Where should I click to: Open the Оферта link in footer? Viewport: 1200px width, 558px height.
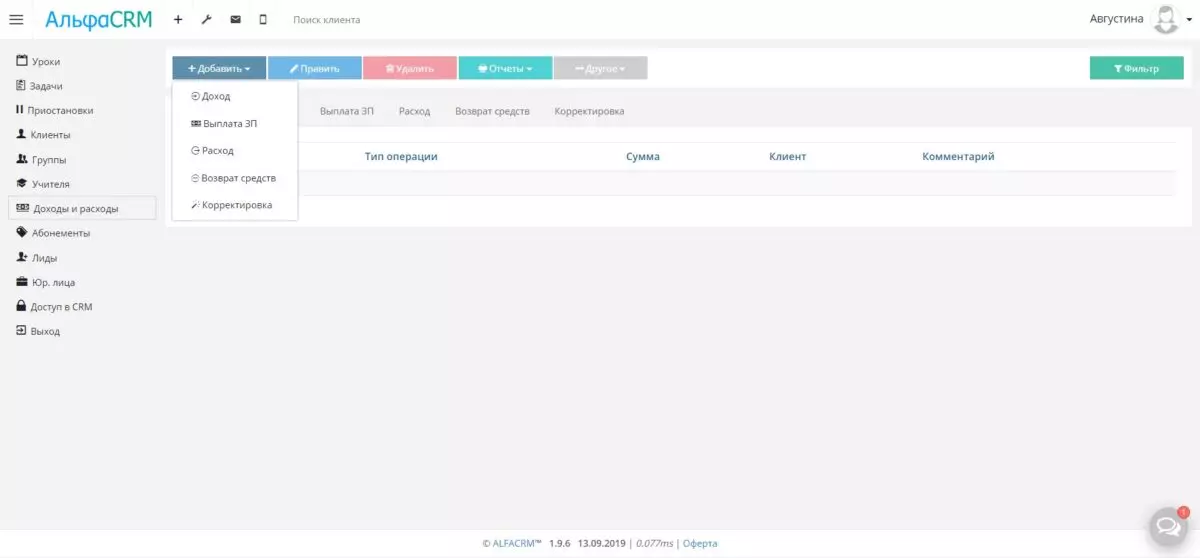pyautogui.click(x=700, y=544)
